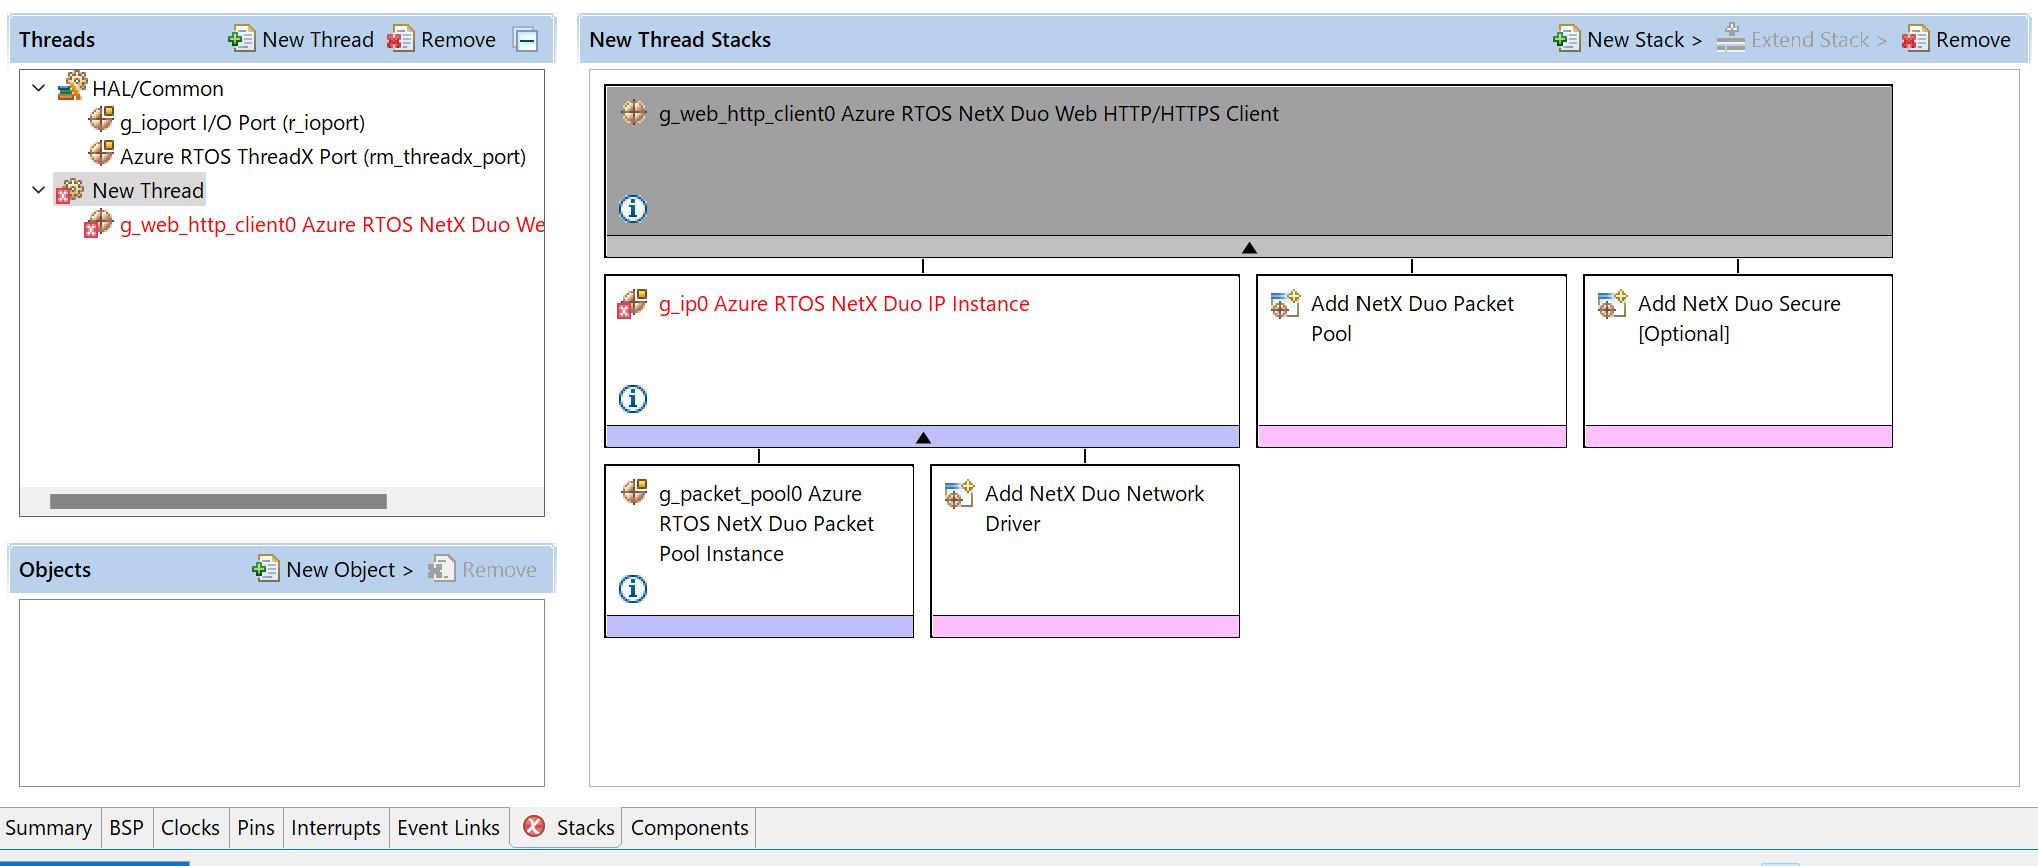Screen dimensions: 2038x866
Task: Select the red g_web_http_client0 tree entry
Action: [332, 225]
